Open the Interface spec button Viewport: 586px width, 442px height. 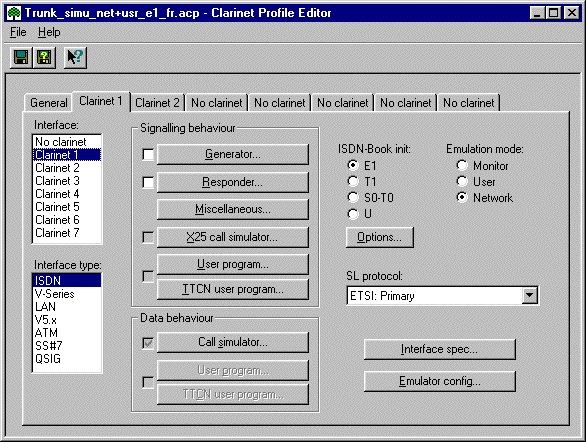[440, 349]
